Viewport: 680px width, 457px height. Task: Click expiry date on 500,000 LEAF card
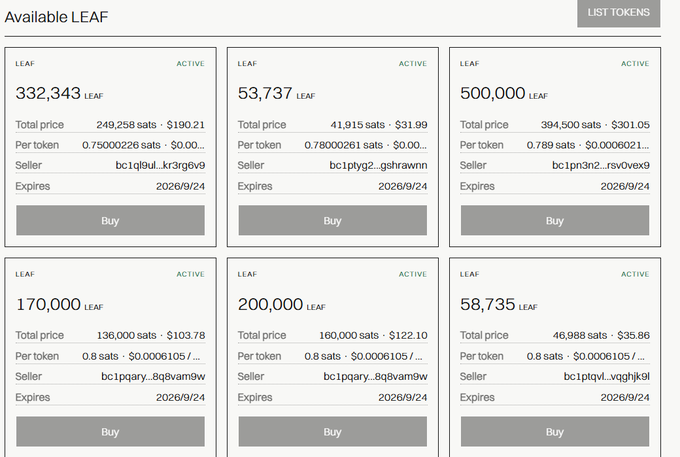tap(625, 186)
